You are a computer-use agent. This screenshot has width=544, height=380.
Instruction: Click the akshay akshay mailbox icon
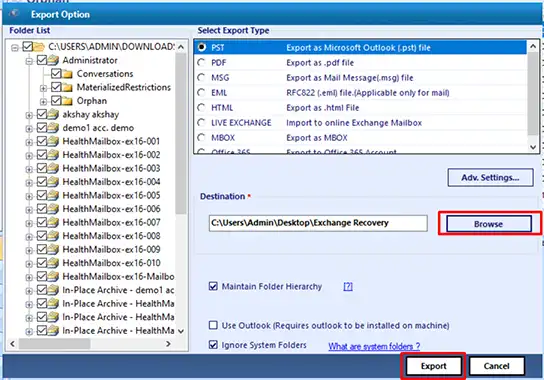tap(53, 115)
